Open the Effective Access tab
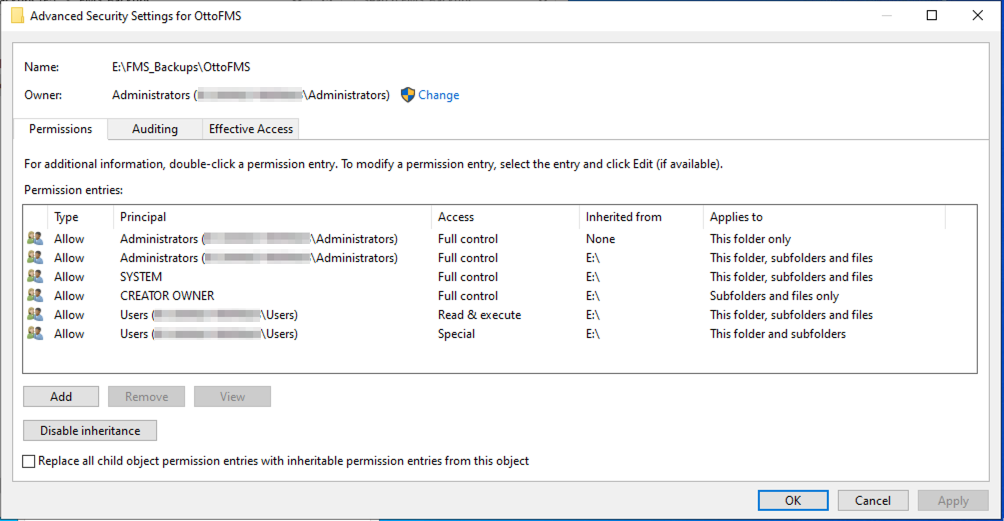This screenshot has height=521, width=1004. 251,129
